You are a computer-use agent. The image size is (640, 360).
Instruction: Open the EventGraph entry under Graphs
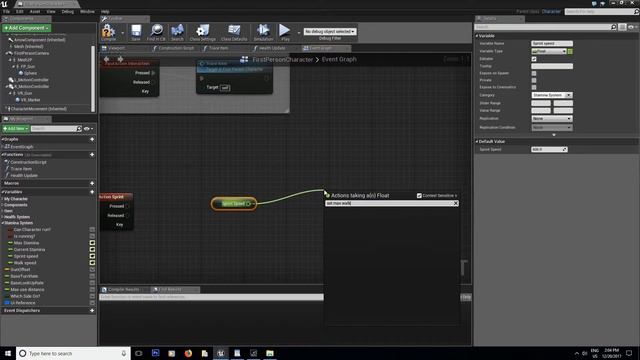(22, 147)
